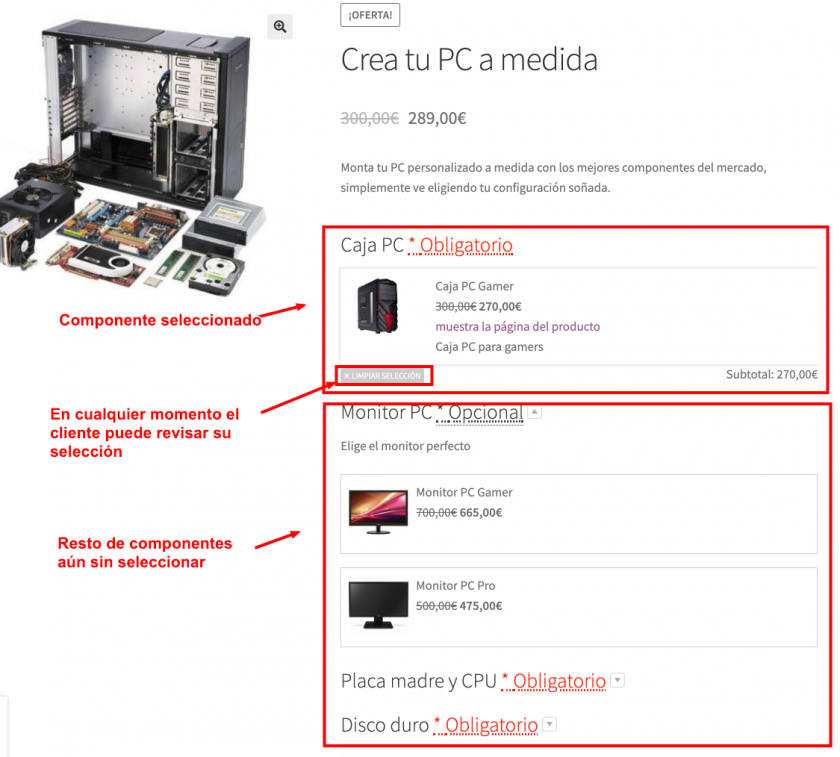Select the Monitor PC Pro option

579,606
